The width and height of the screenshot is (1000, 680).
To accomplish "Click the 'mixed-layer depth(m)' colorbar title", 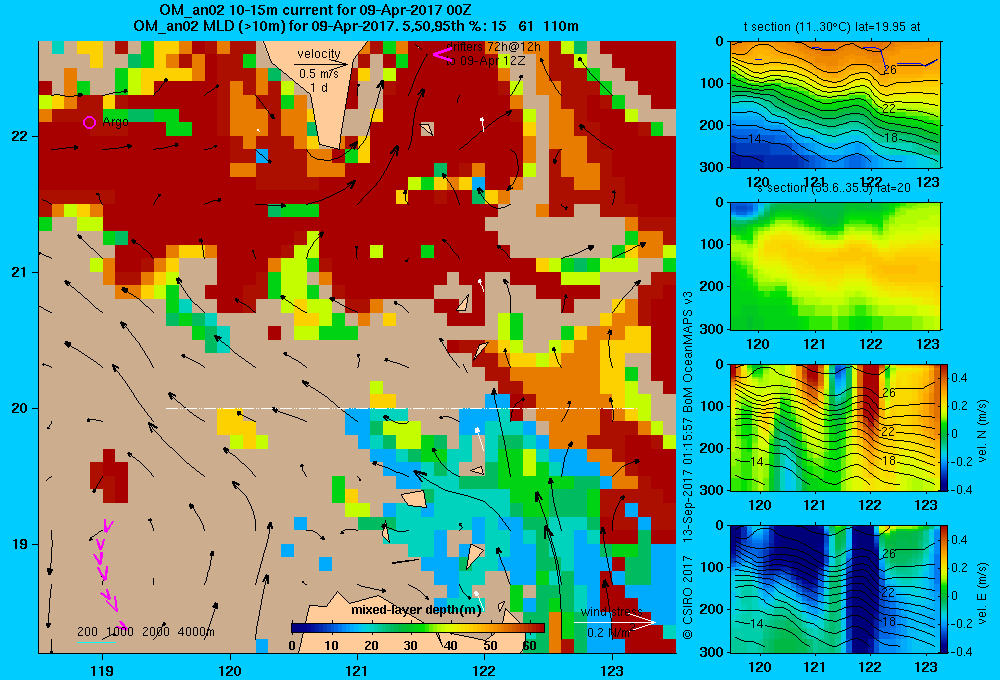I will click(x=416, y=610).
